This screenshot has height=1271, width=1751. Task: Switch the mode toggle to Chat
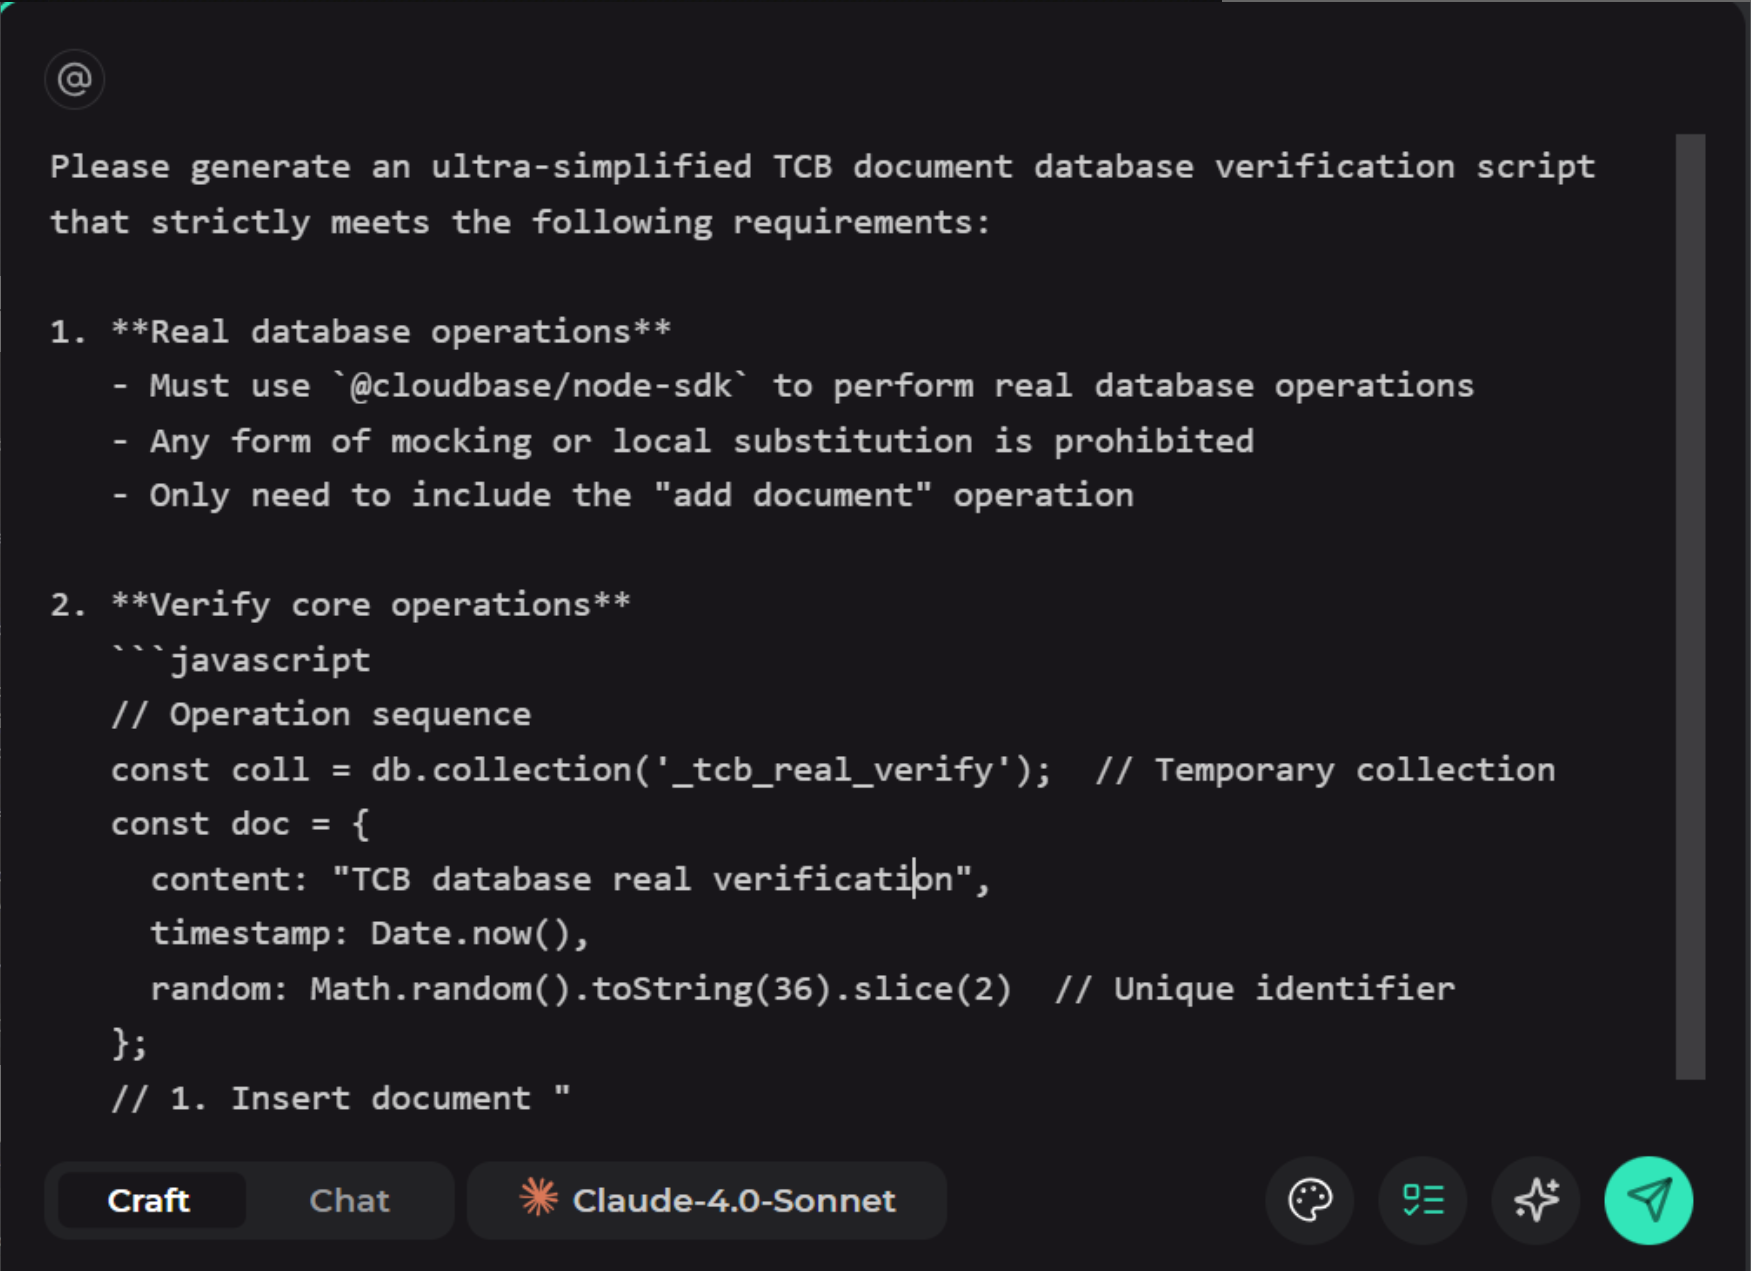(x=349, y=1200)
